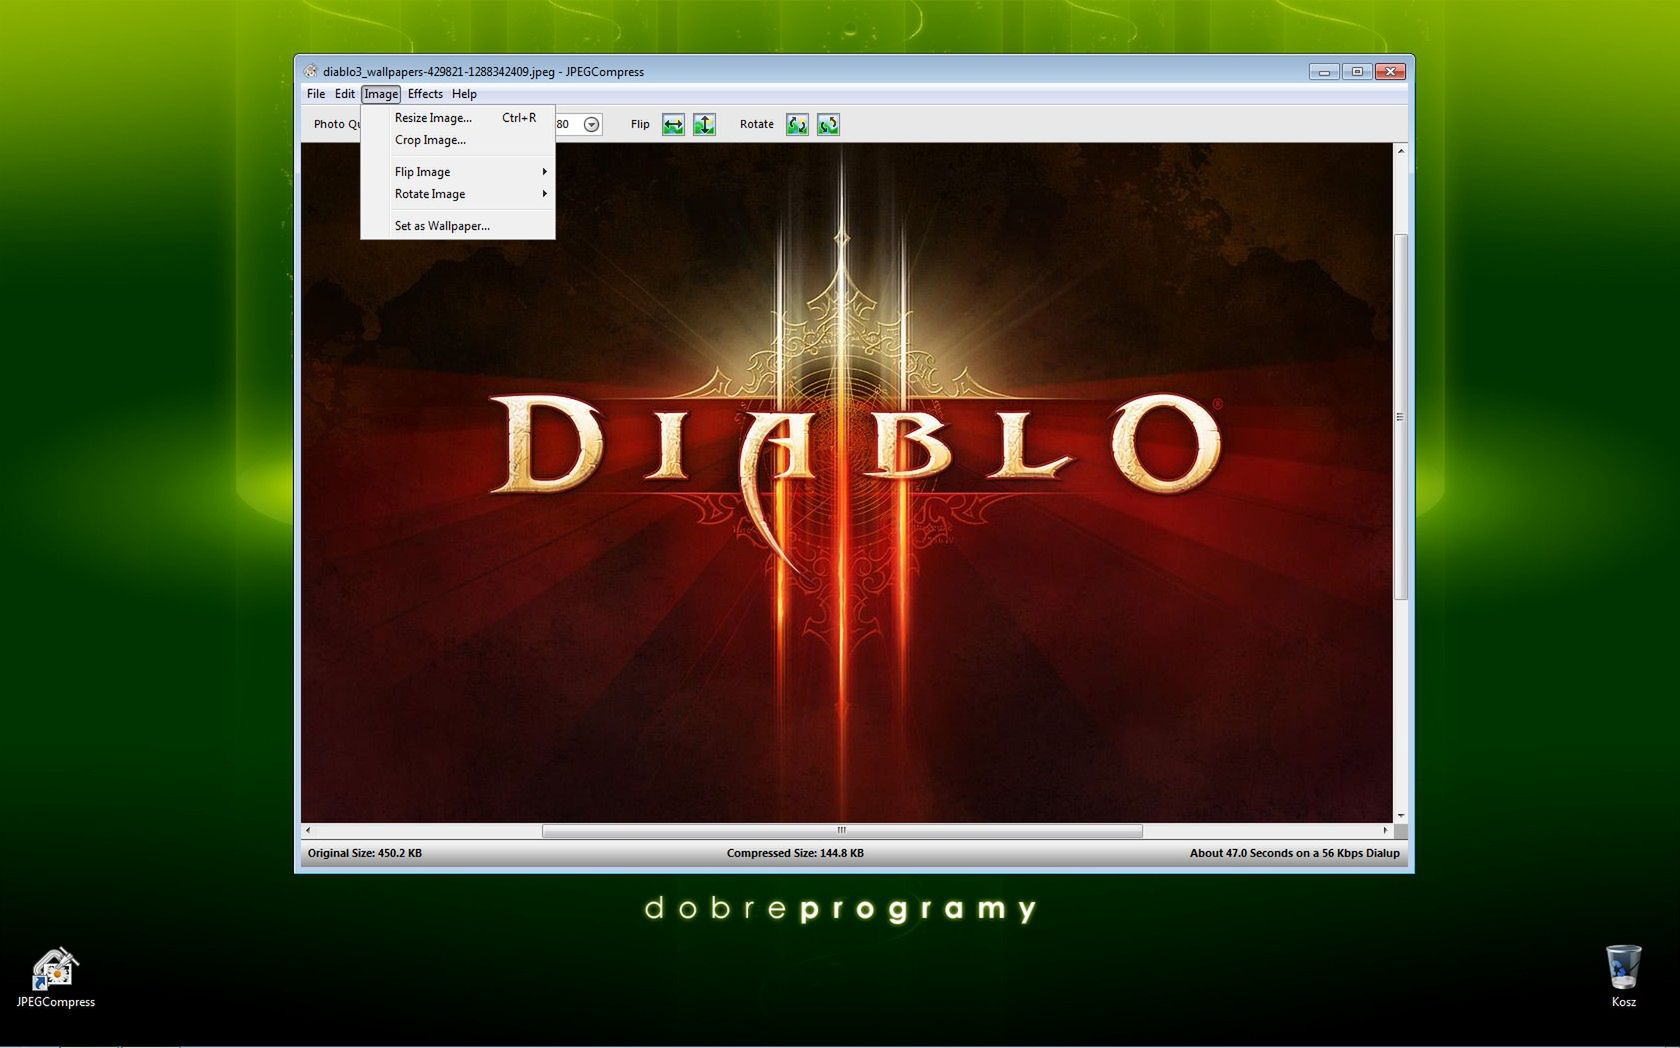Screen dimensions: 1680x1048
Task: Click the Flip label in toolbar
Action: (640, 124)
